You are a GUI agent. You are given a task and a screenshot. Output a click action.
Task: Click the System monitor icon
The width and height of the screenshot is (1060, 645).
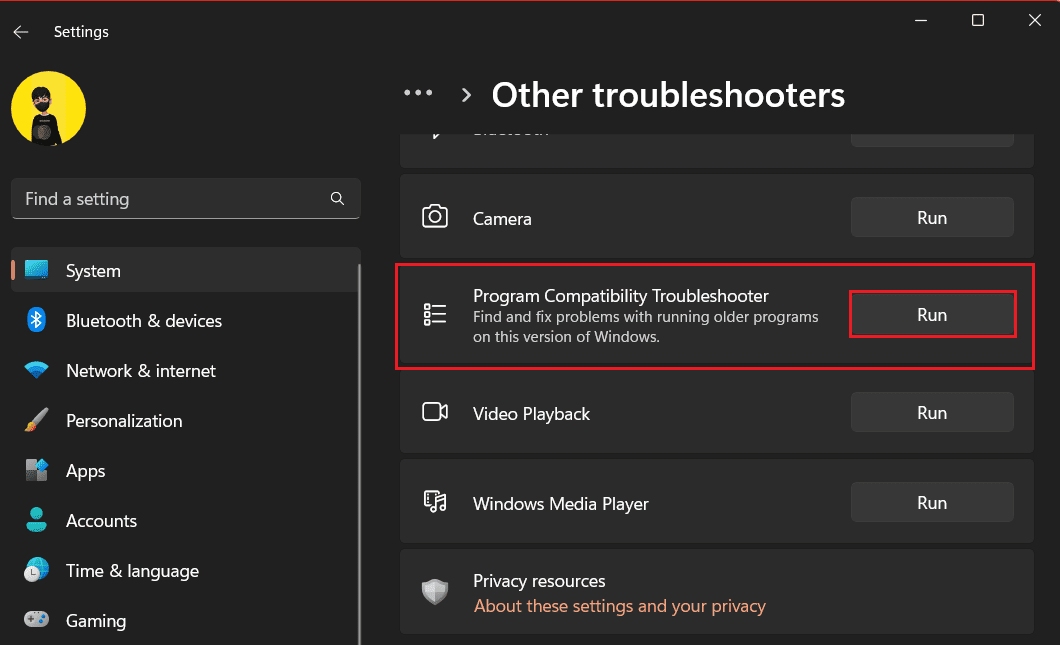(x=37, y=270)
